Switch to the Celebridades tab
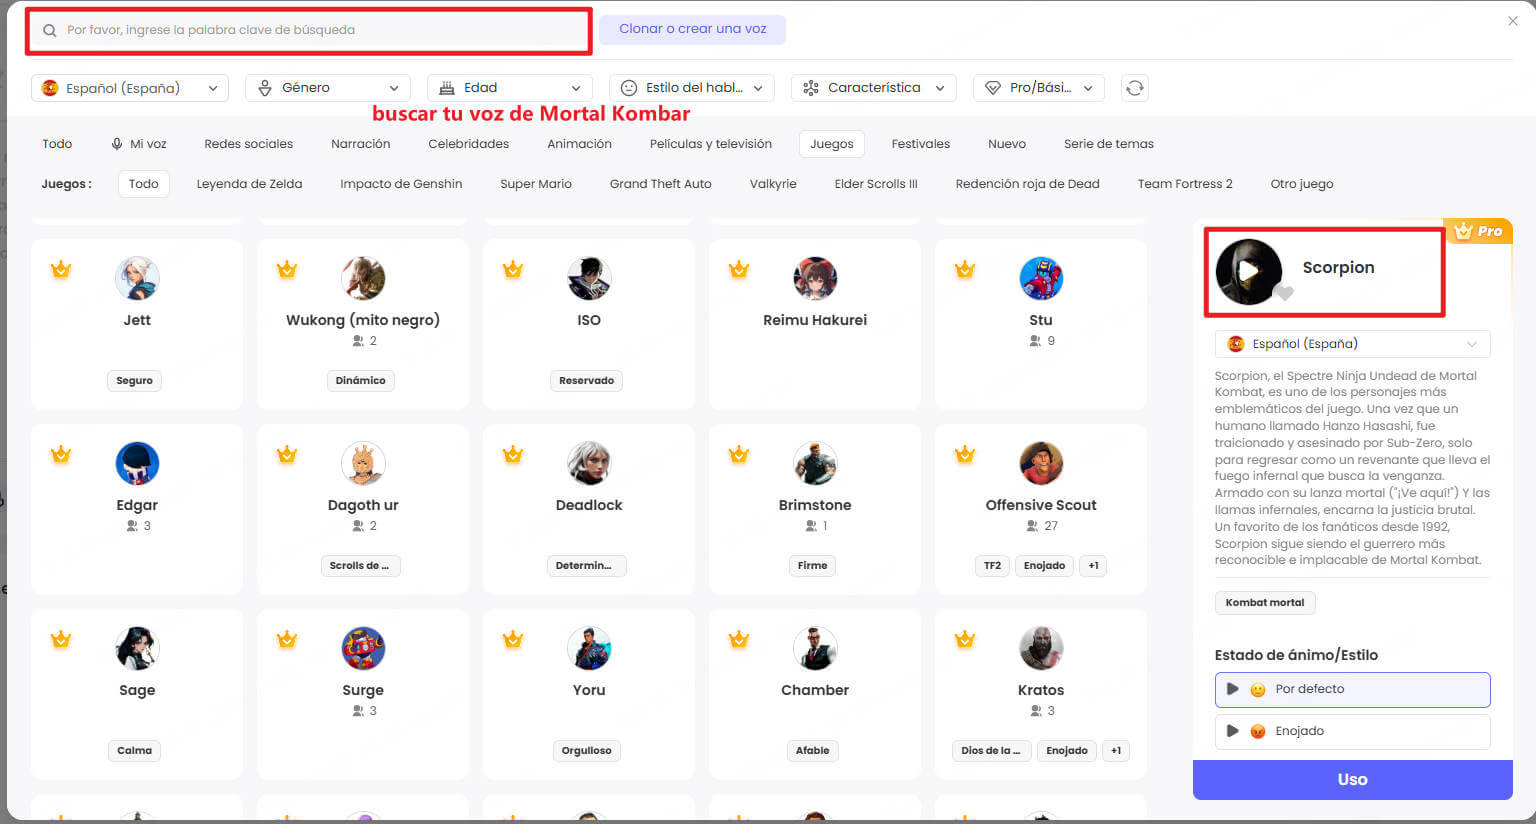This screenshot has width=1536, height=824. (x=468, y=144)
